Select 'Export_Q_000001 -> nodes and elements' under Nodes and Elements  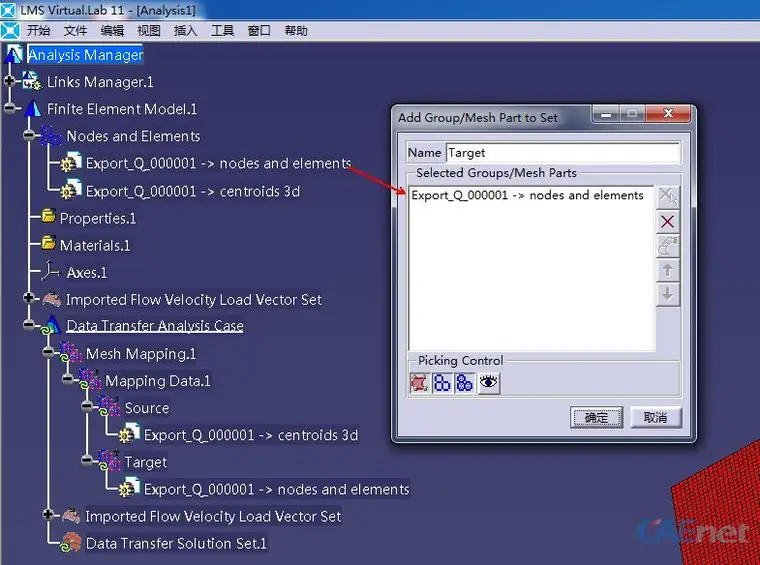[x=218, y=163]
